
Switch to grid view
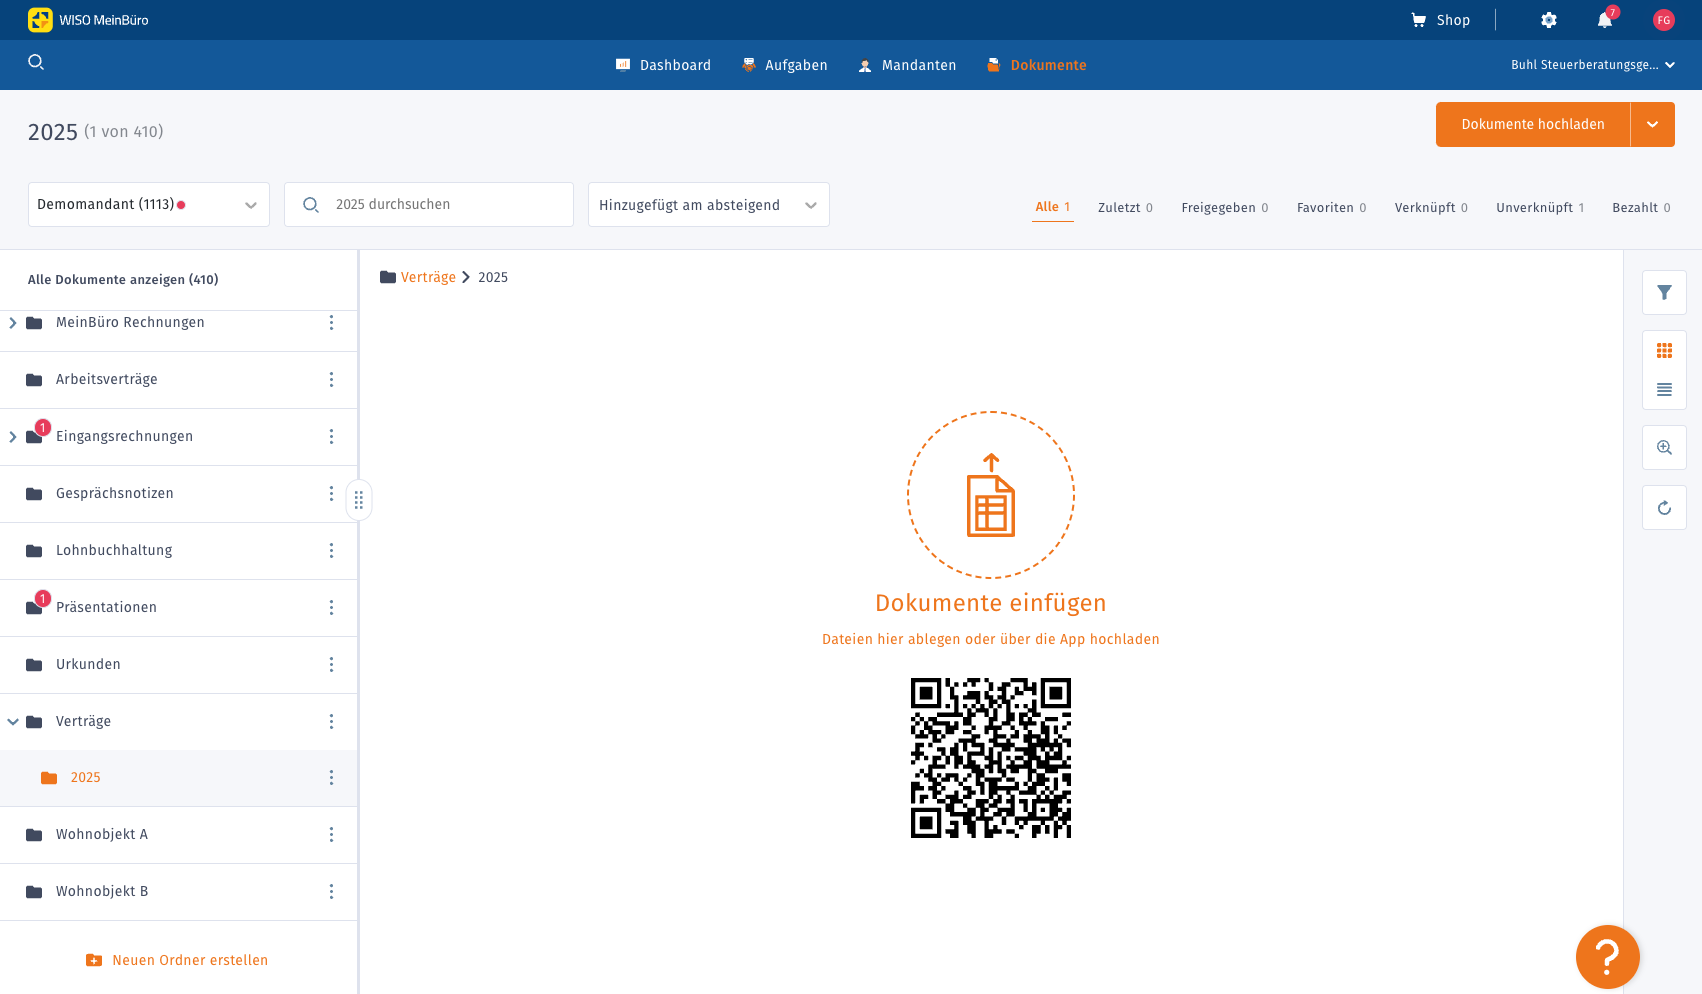coord(1664,350)
